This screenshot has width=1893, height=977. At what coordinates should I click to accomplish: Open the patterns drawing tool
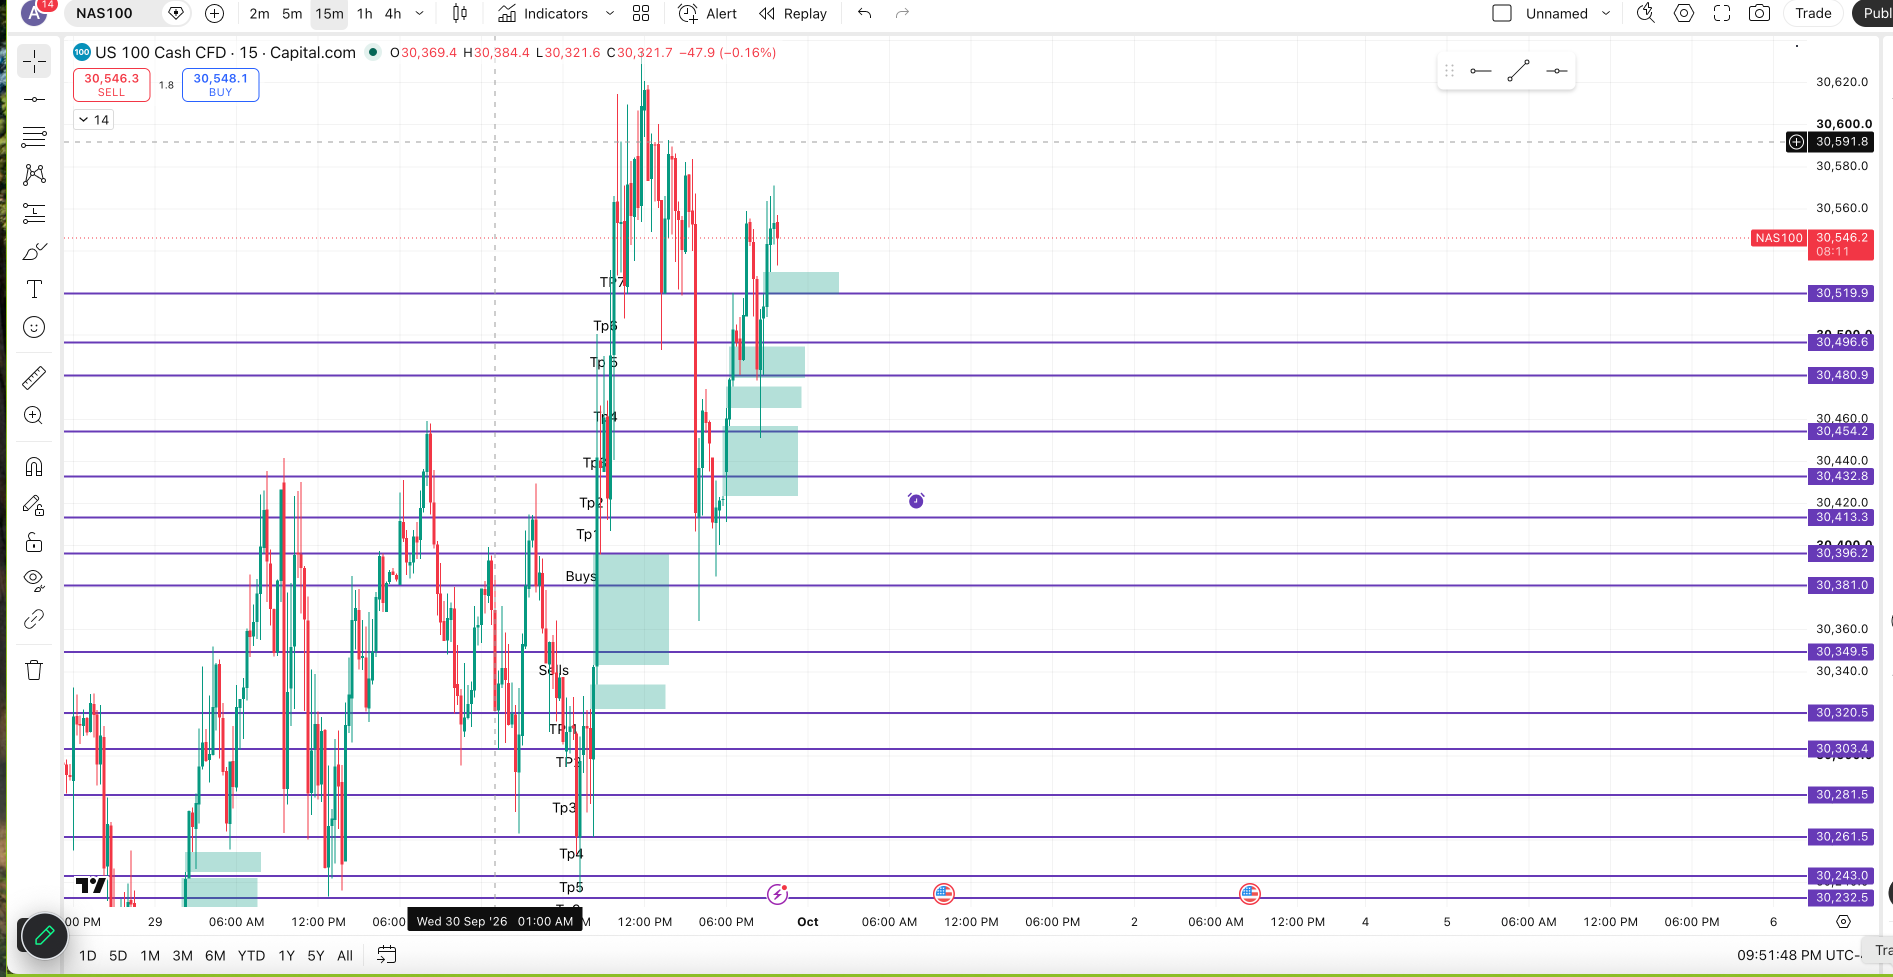[x=34, y=175]
